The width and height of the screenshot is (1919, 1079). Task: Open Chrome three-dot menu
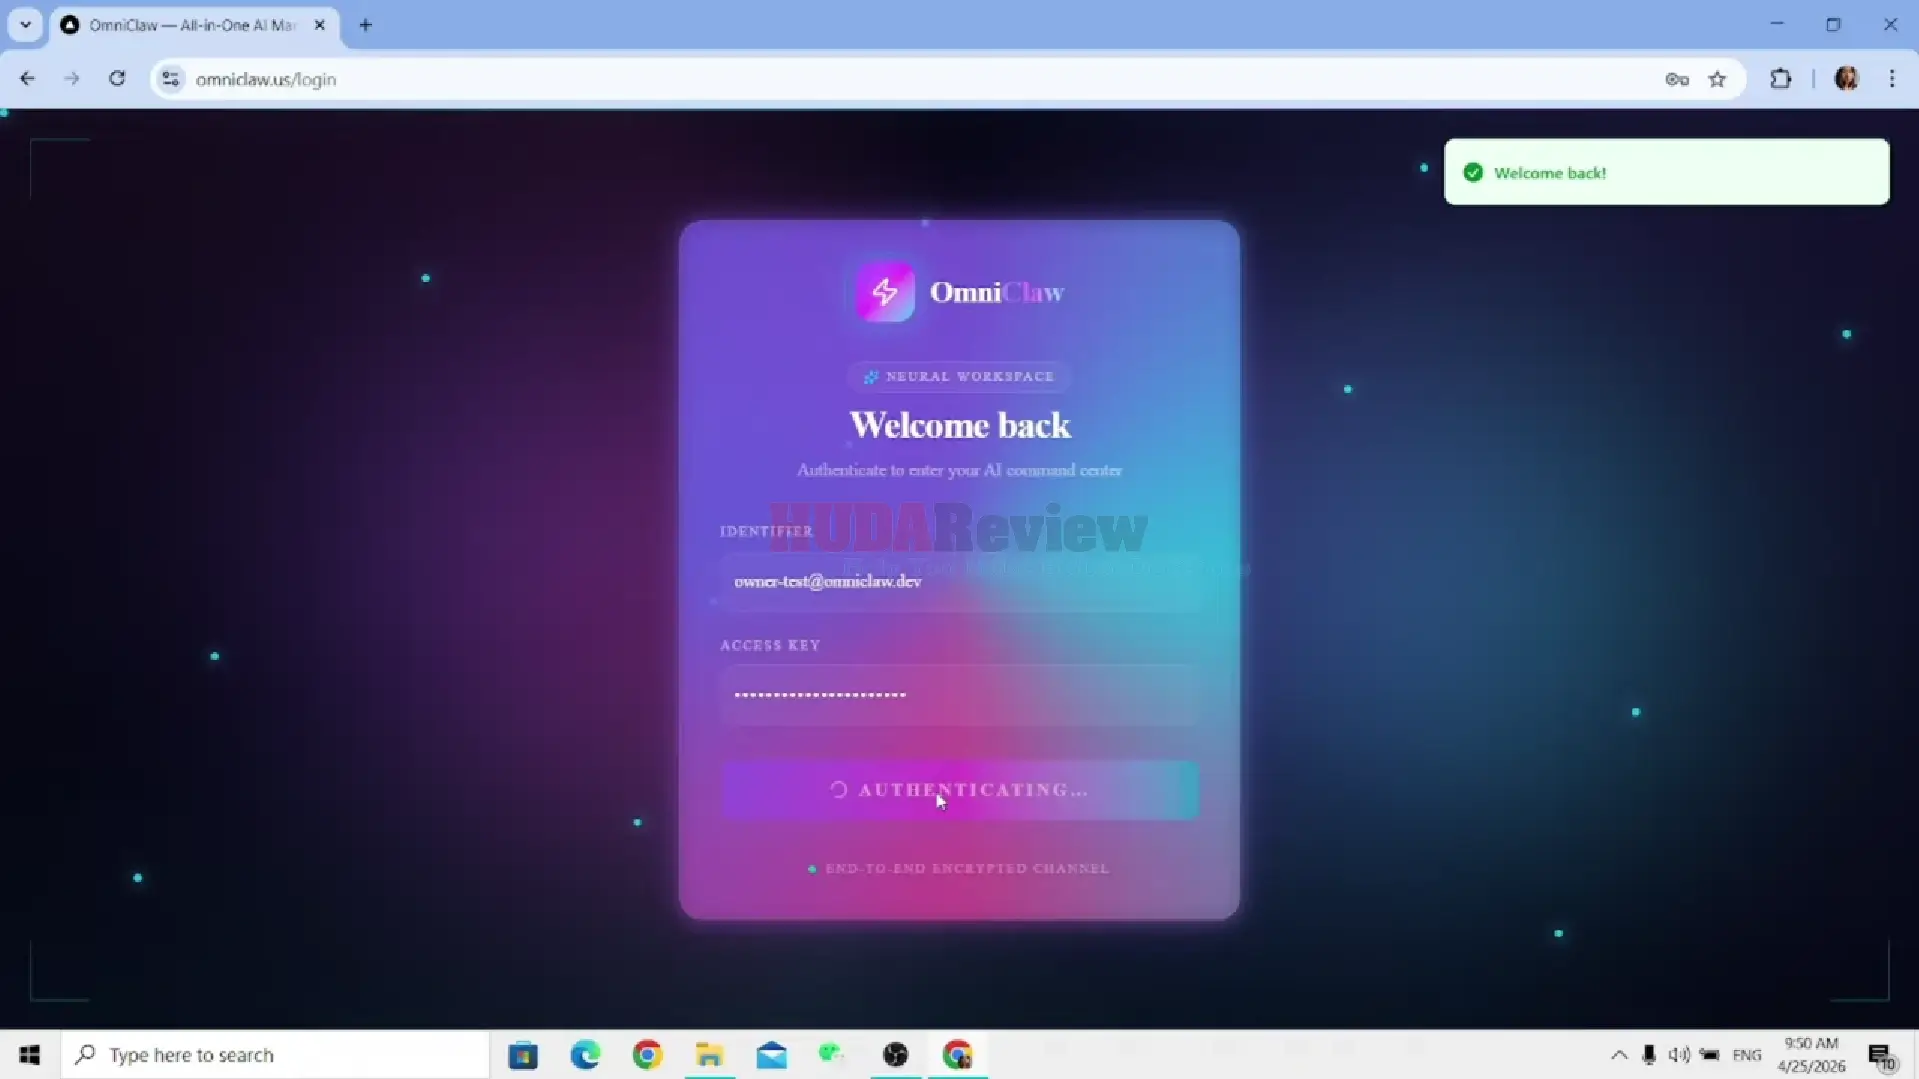(1892, 79)
